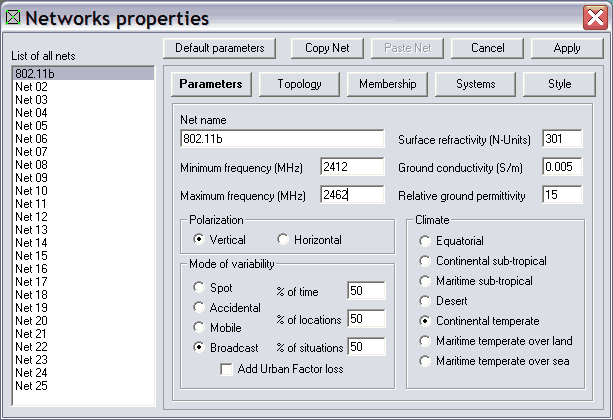Click the Ground conductivity field
The image size is (613, 420).
[x=562, y=167]
